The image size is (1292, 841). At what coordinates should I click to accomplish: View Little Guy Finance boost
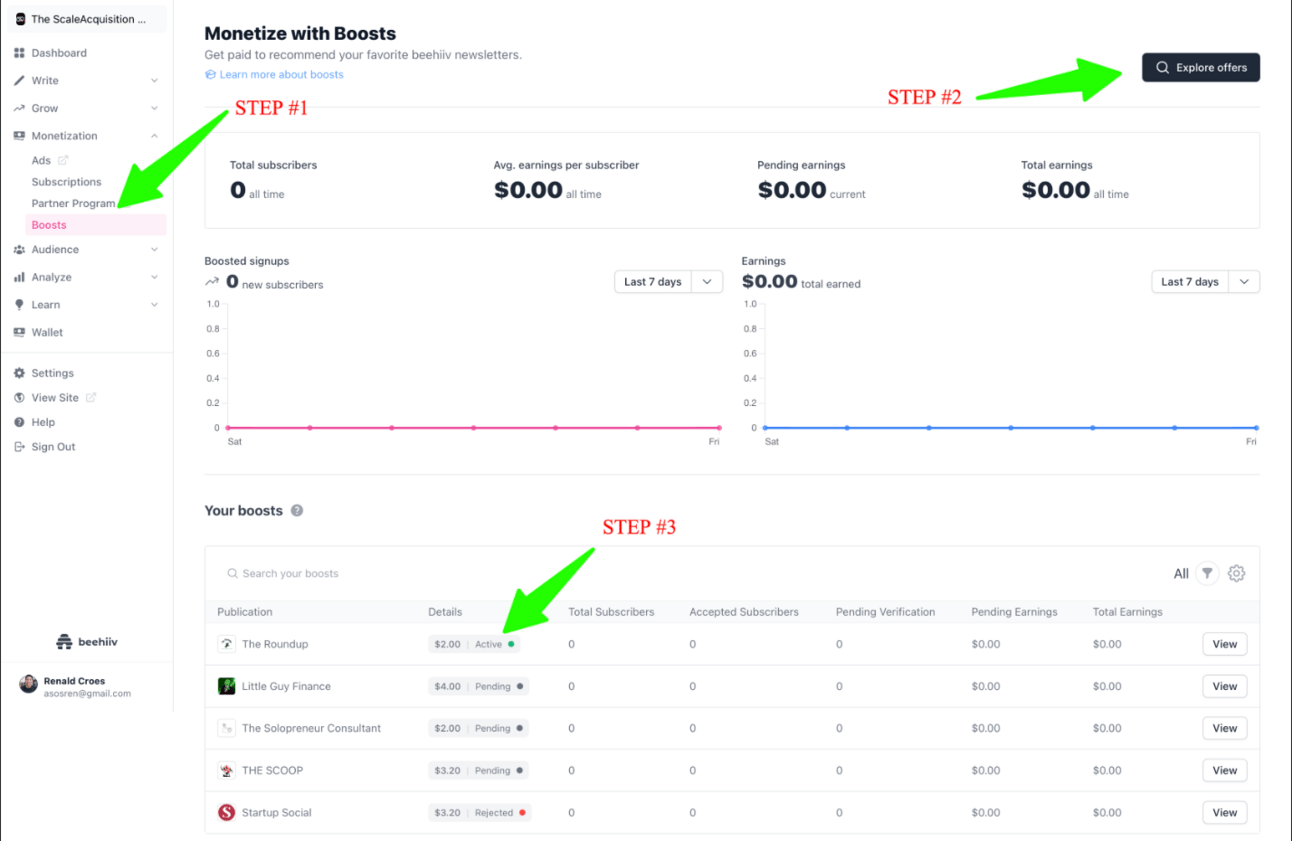click(x=1225, y=686)
